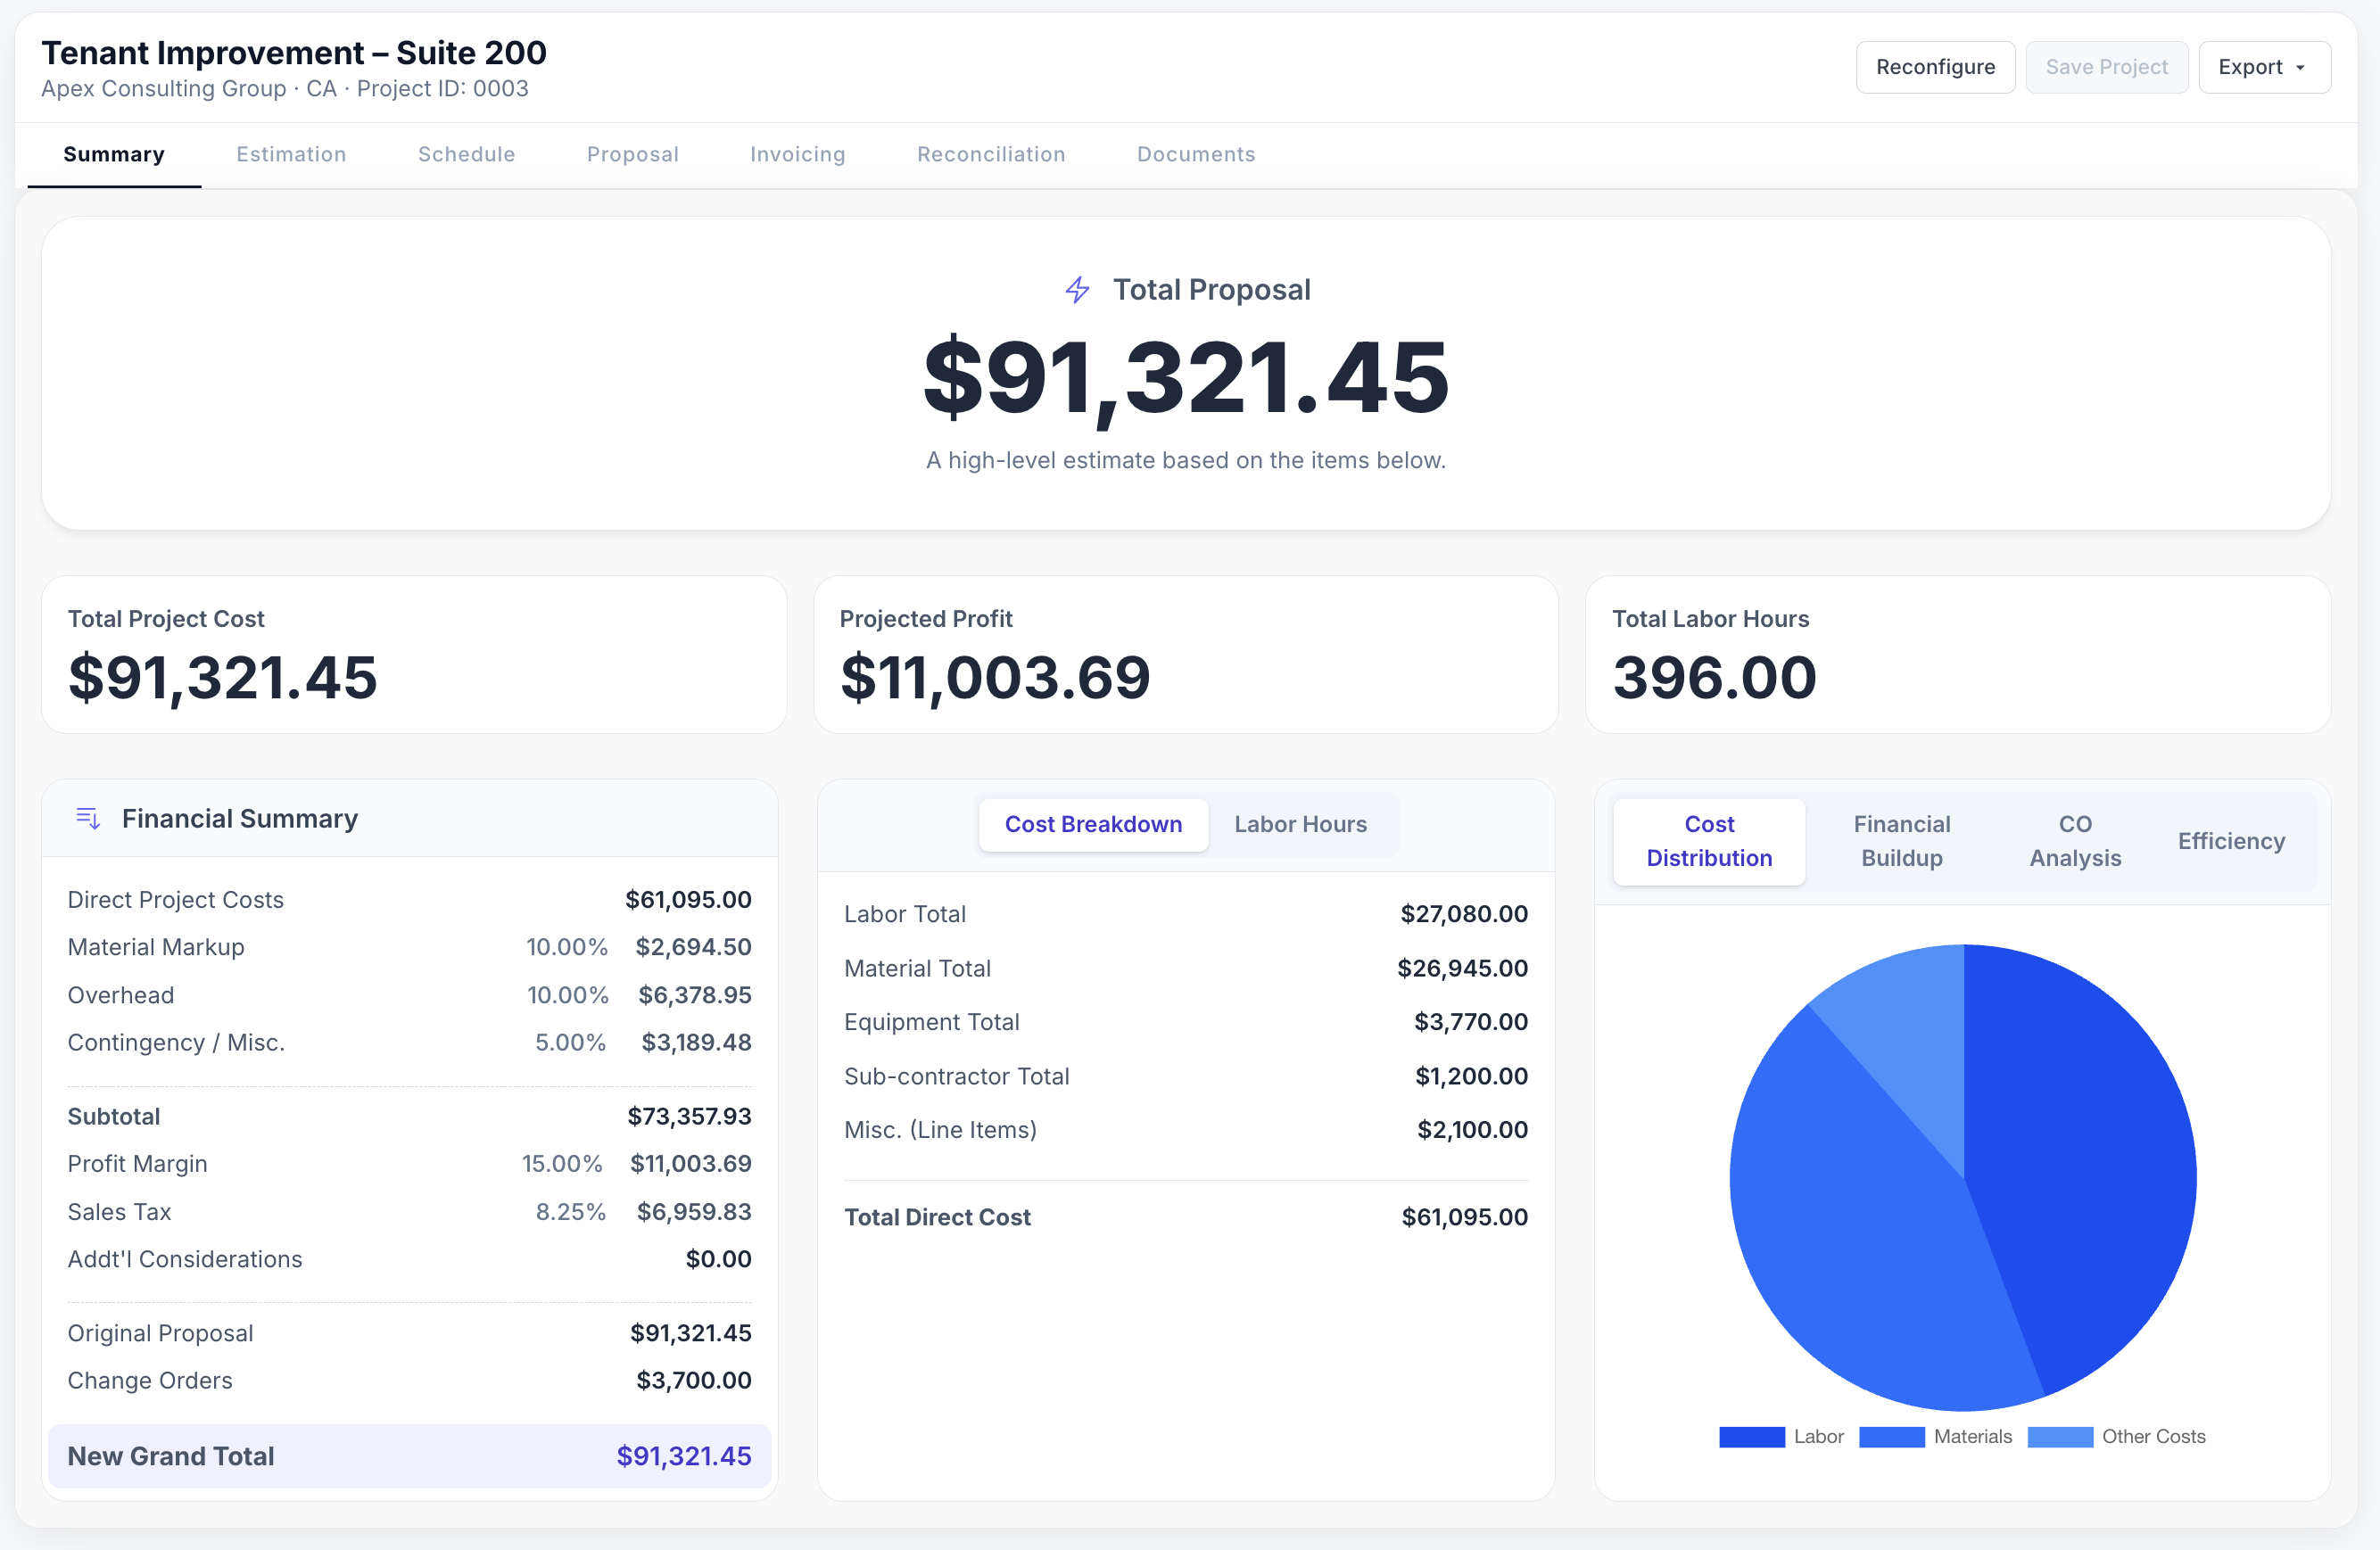
Task: Switch to the Invoicing tab
Action: [x=798, y=154]
